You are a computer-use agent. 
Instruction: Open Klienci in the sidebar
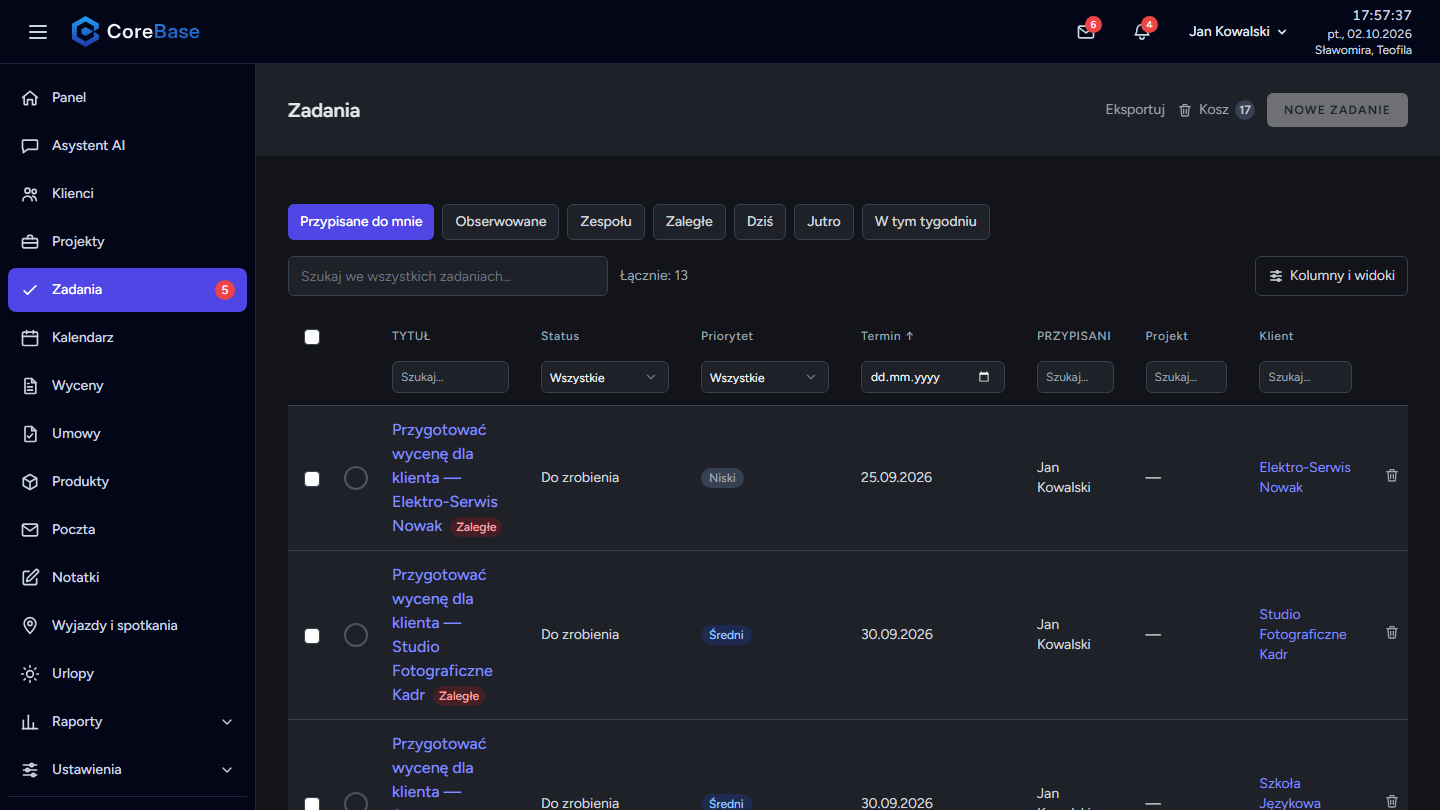click(127, 193)
